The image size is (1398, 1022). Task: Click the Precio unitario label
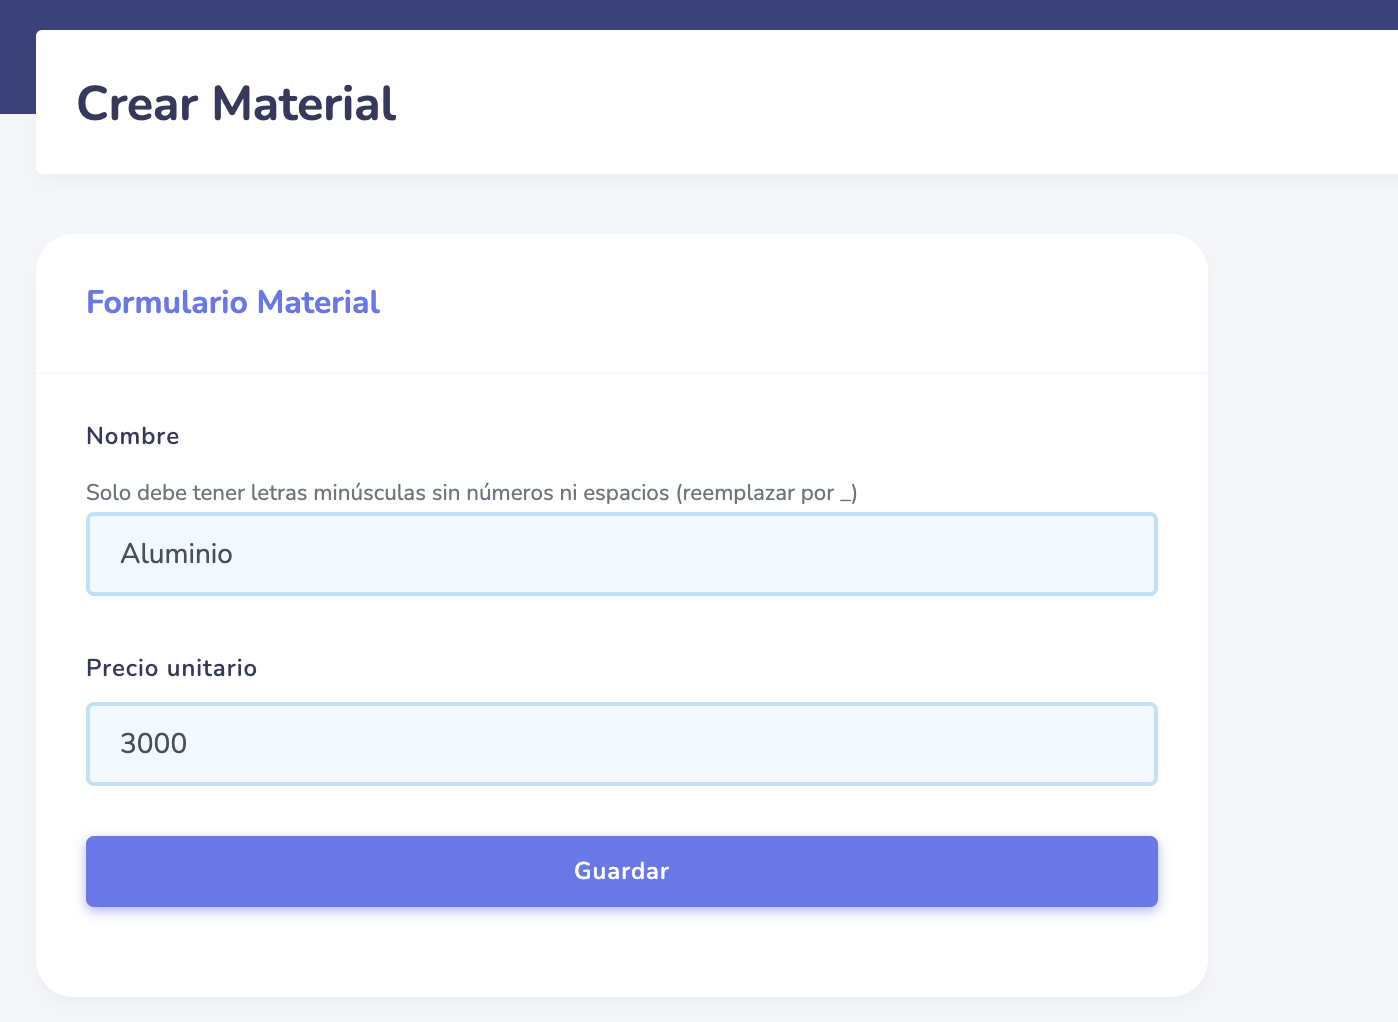[x=171, y=668]
